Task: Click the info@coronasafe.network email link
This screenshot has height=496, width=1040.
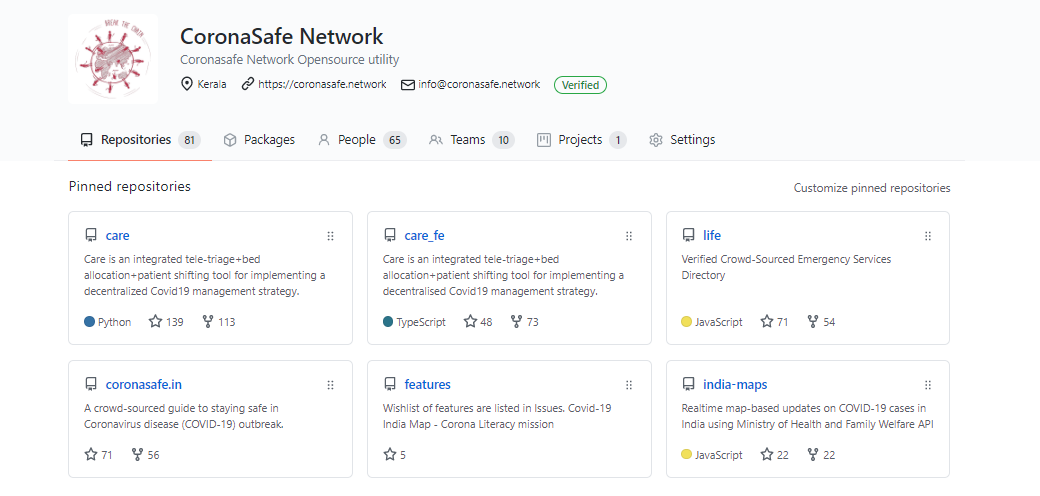Action: click(x=479, y=84)
